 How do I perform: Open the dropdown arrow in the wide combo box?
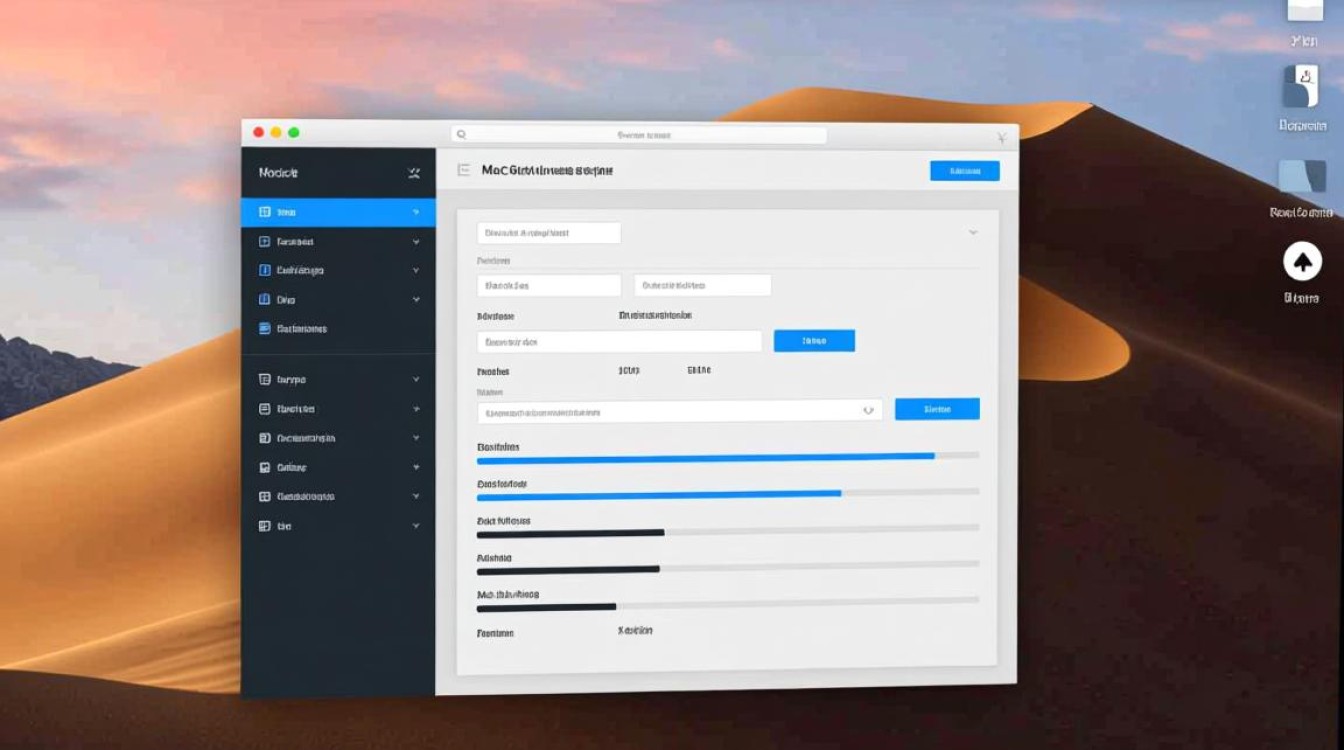coord(867,410)
